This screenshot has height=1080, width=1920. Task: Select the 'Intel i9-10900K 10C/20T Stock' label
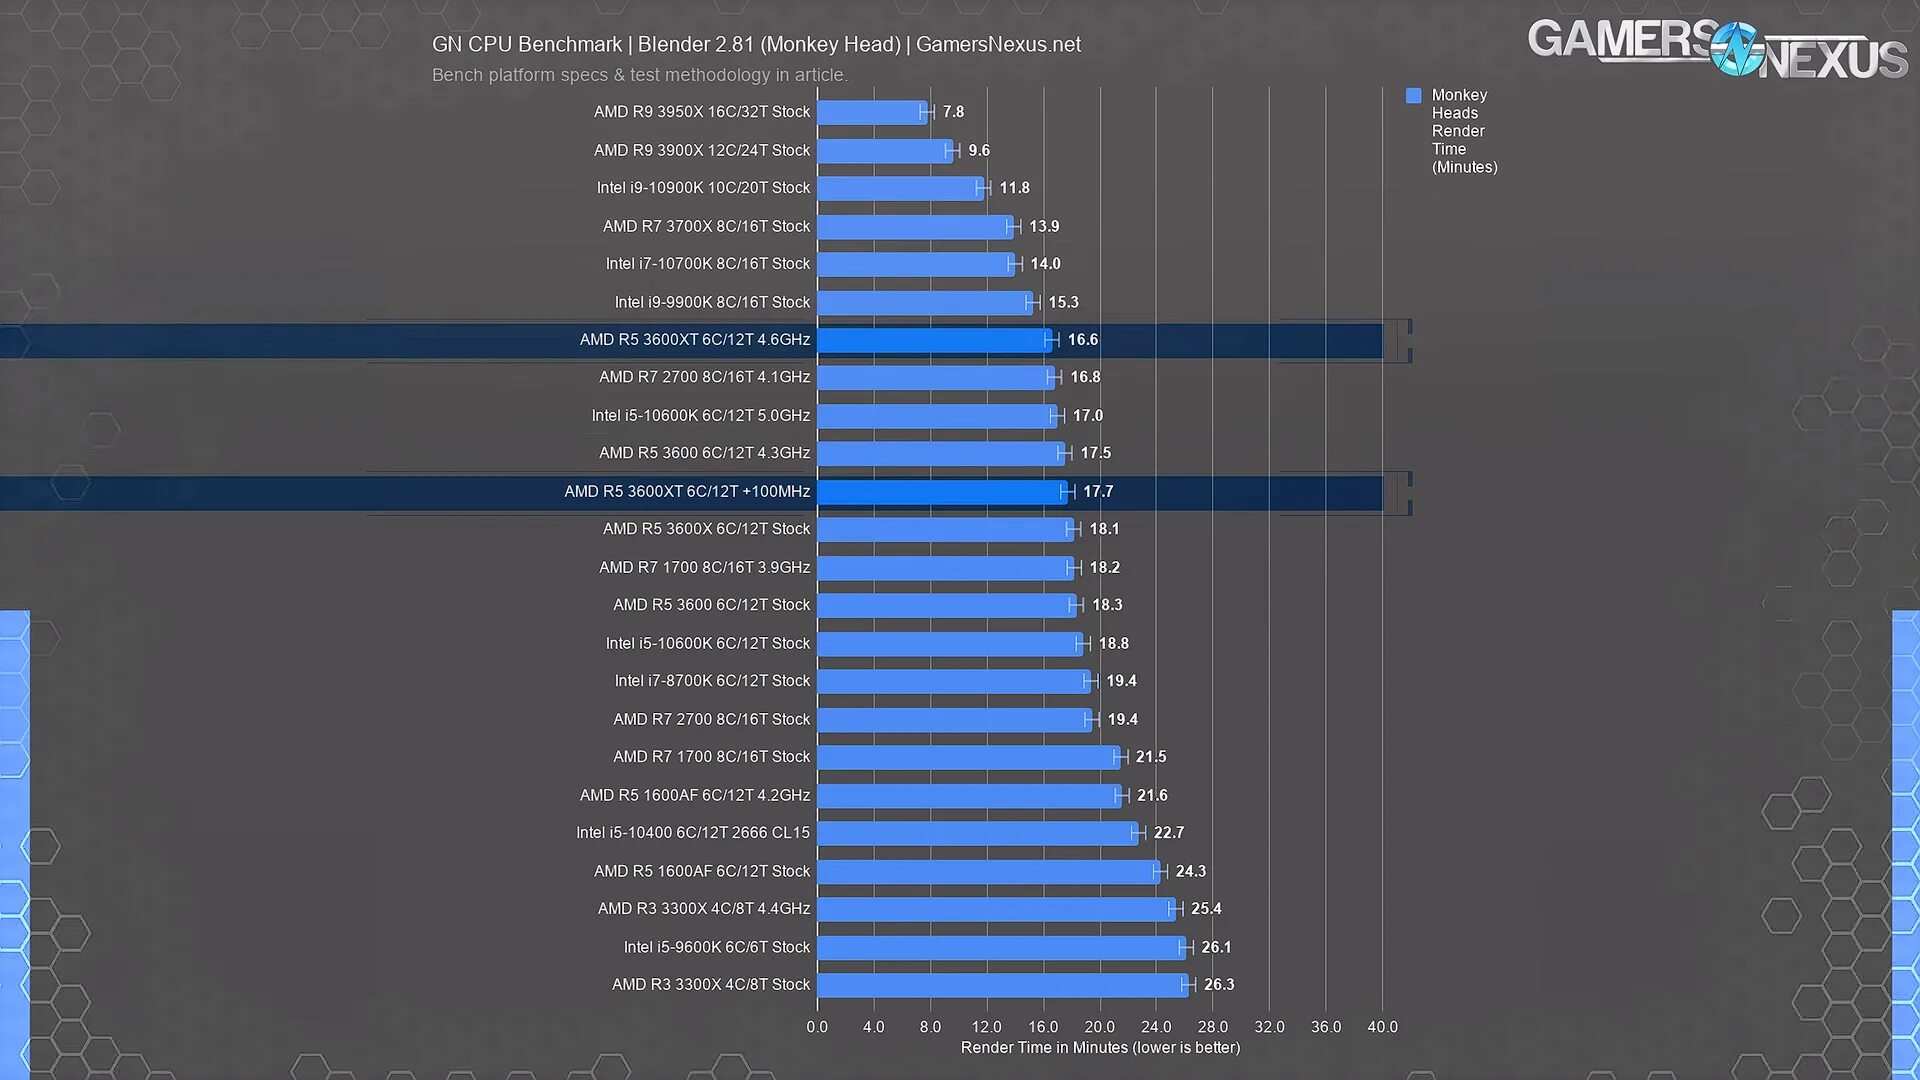703,188
